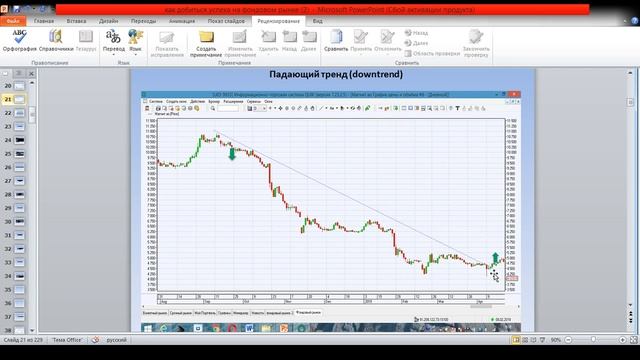Click the spell check status icon
640x360 pixels.
95,340
